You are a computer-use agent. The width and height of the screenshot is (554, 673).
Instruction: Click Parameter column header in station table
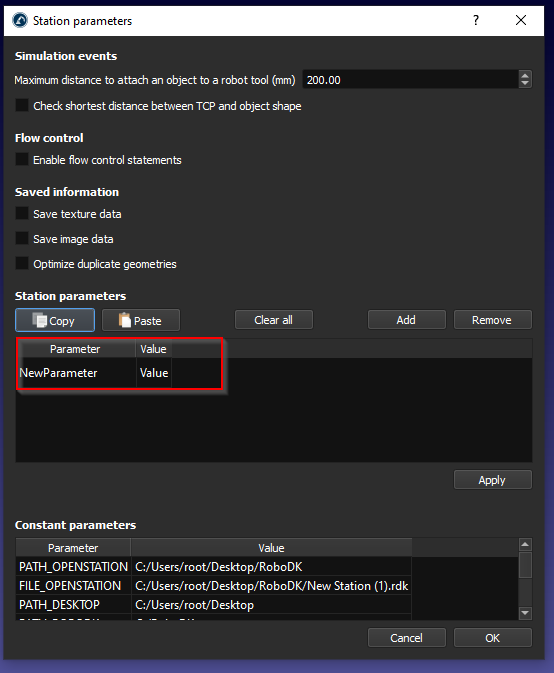[76, 349]
